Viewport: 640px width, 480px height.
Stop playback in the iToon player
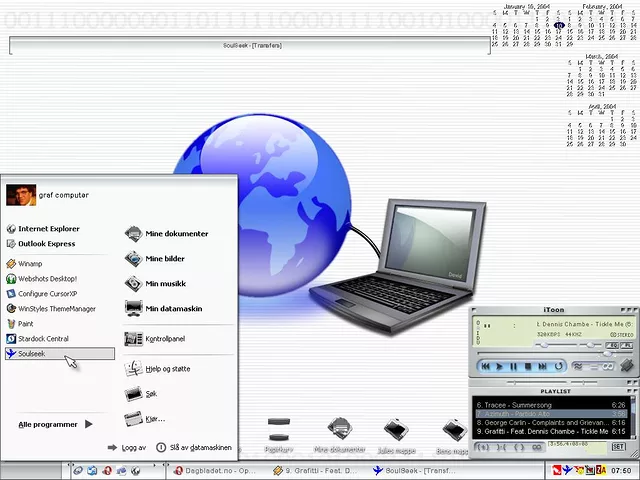coord(528,367)
